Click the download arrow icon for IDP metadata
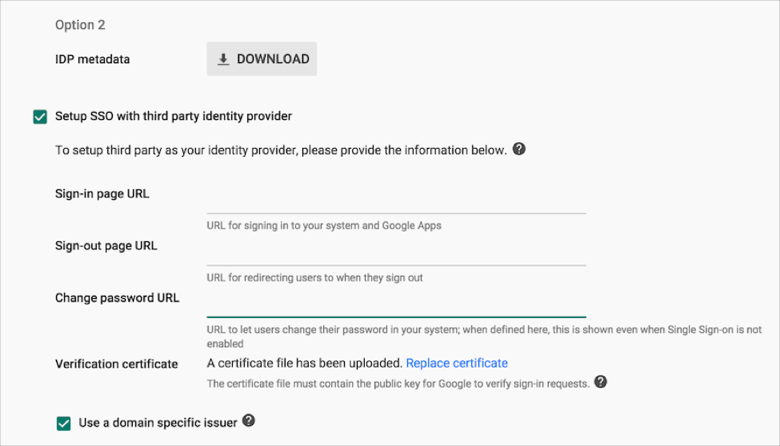The height and width of the screenshot is (446, 780). click(223, 59)
